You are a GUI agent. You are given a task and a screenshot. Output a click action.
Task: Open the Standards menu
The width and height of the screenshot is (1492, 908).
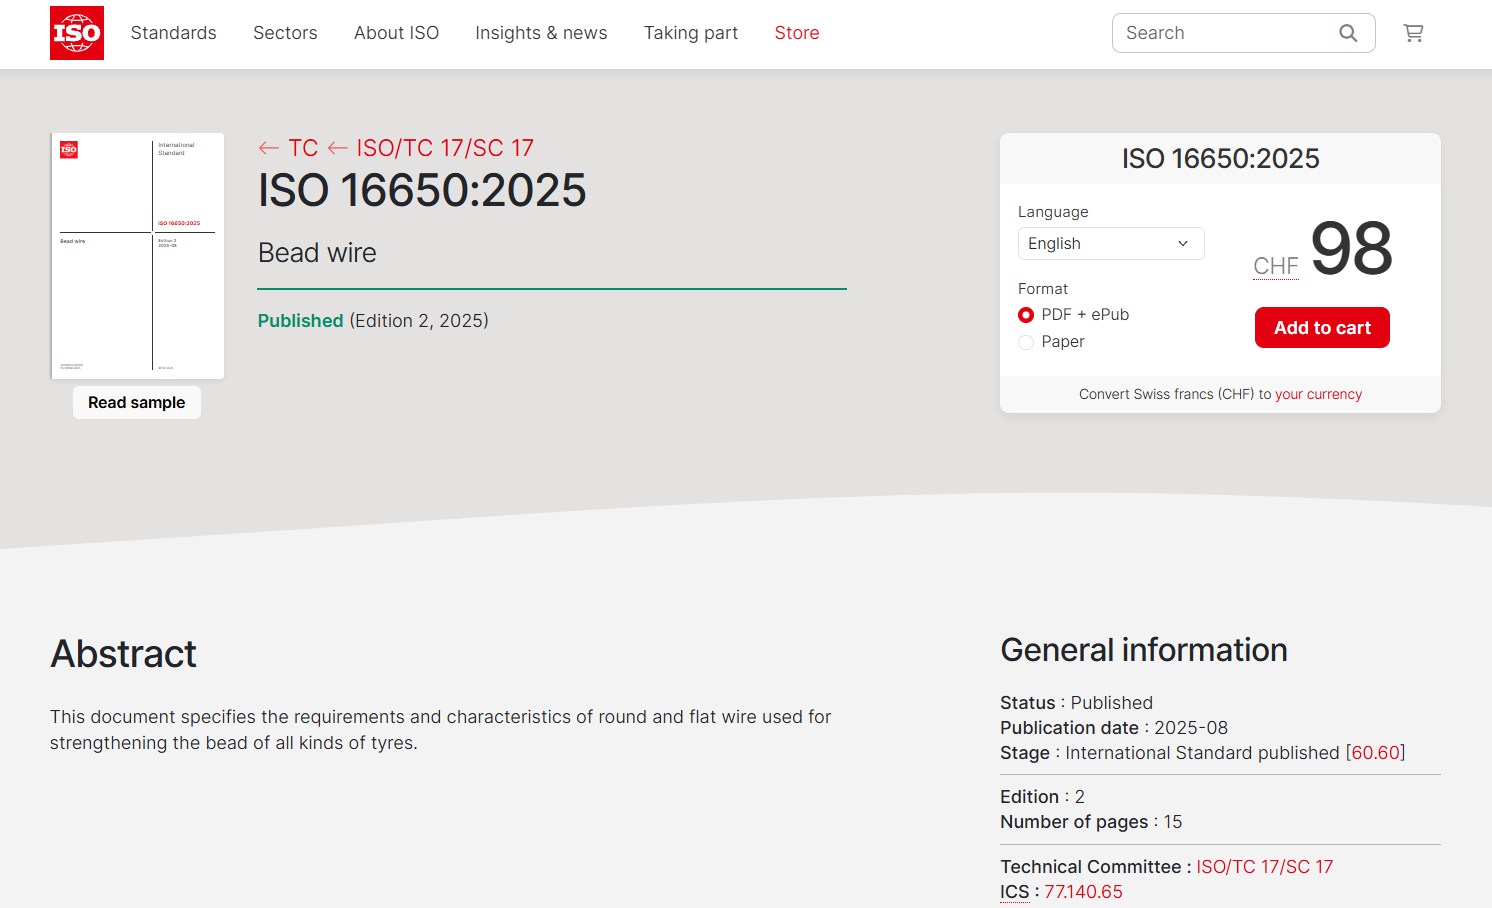173,33
